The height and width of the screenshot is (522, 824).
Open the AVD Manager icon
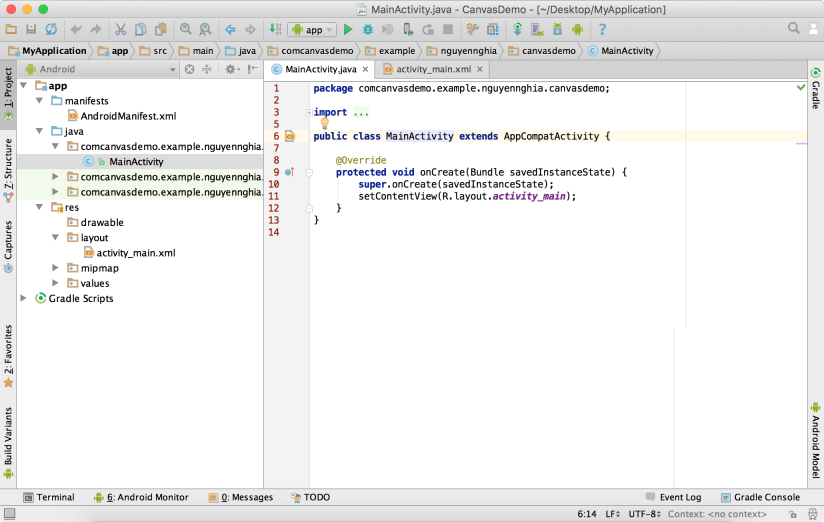[537, 29]
